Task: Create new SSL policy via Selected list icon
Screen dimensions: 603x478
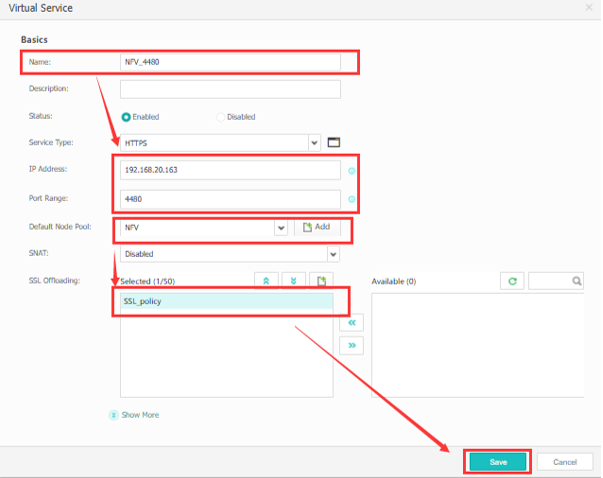Action: 321,281
